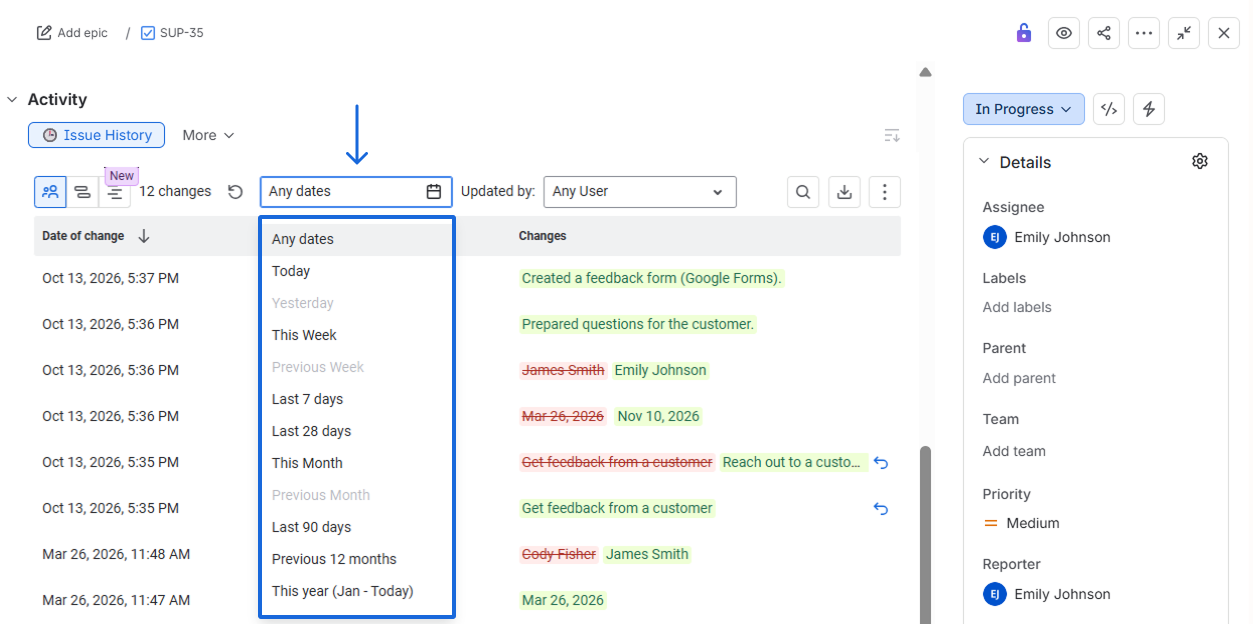The width and height of the screenshot is (1253, 624).
Task: Click the activity sort order icon
Action: pyautogui.click(x=892, y=135)
